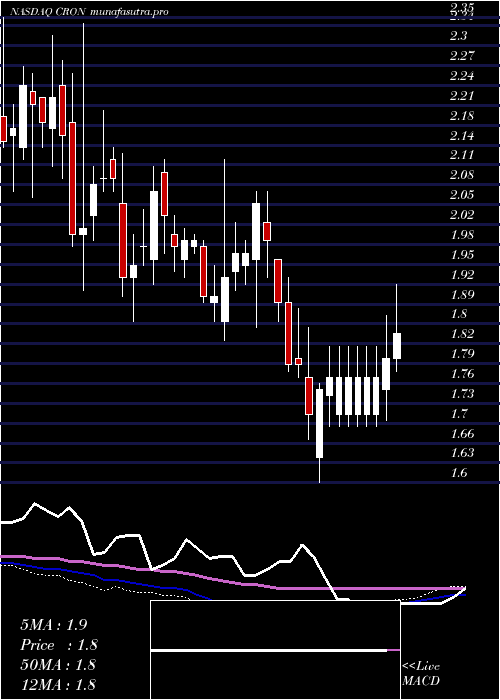Select the 1.6 price axis label
The height and width of the screenshot is (700, 500).
click(x=459, y=473)
